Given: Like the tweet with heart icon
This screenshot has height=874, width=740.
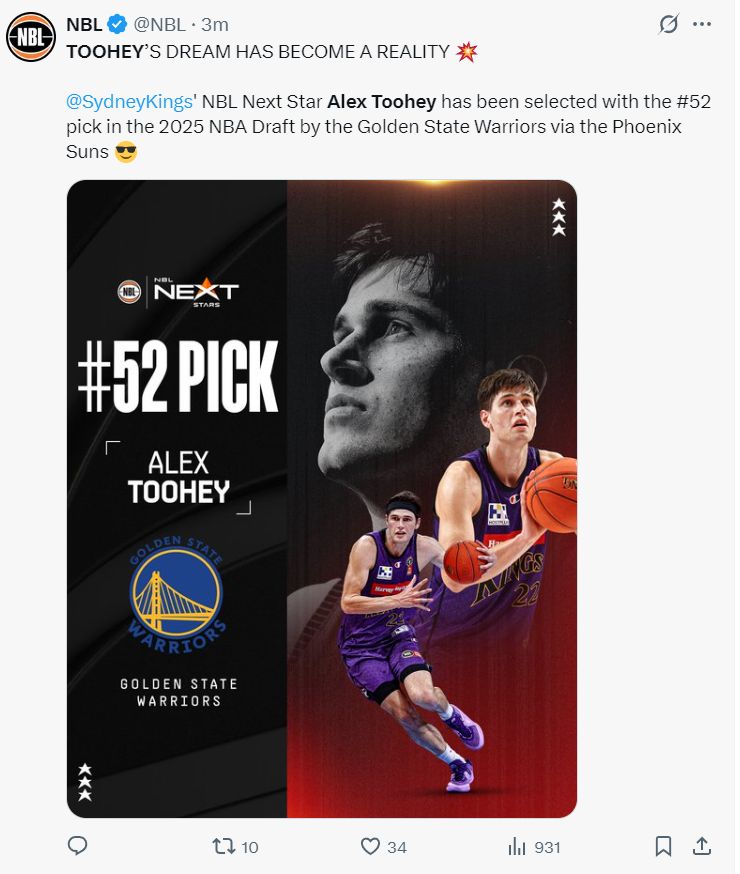Looking at the screenshot, I should pos(370,846).
